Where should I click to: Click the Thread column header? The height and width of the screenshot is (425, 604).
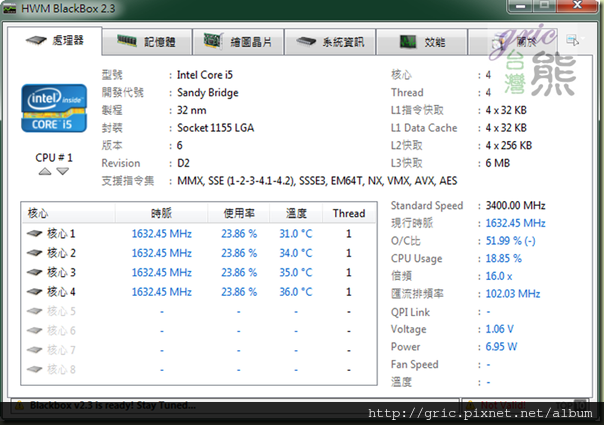[349, 213]
